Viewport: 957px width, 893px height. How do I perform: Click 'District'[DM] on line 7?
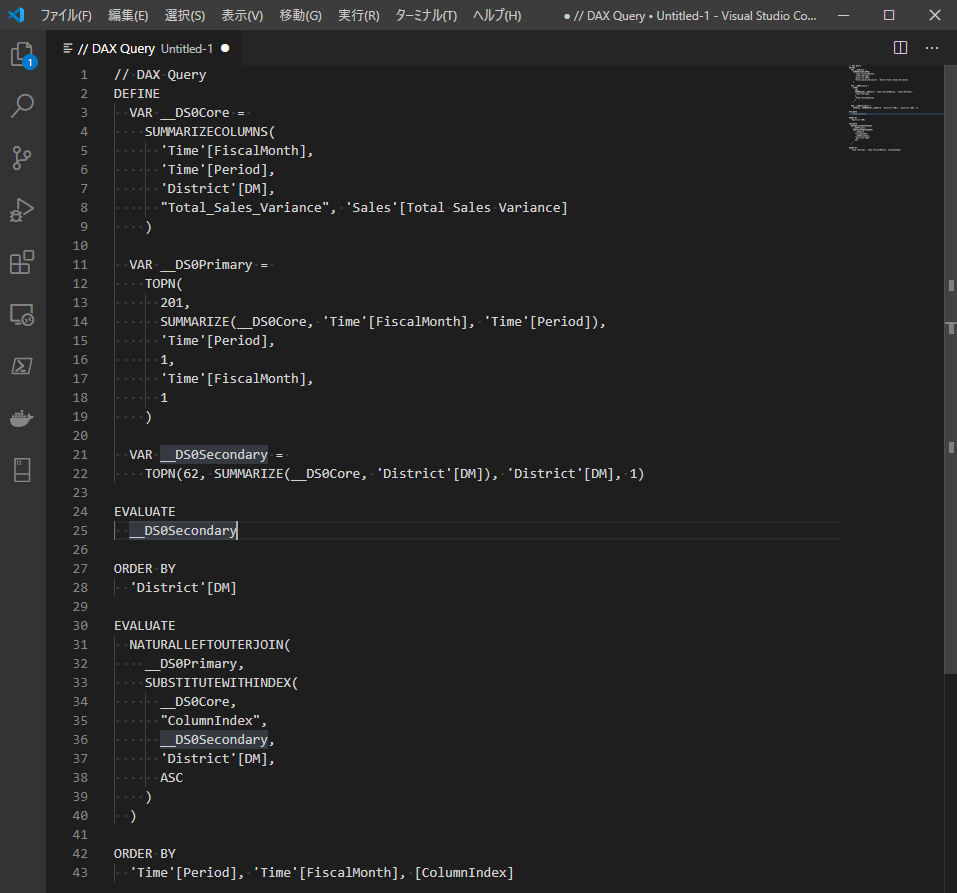pos(214,189)
